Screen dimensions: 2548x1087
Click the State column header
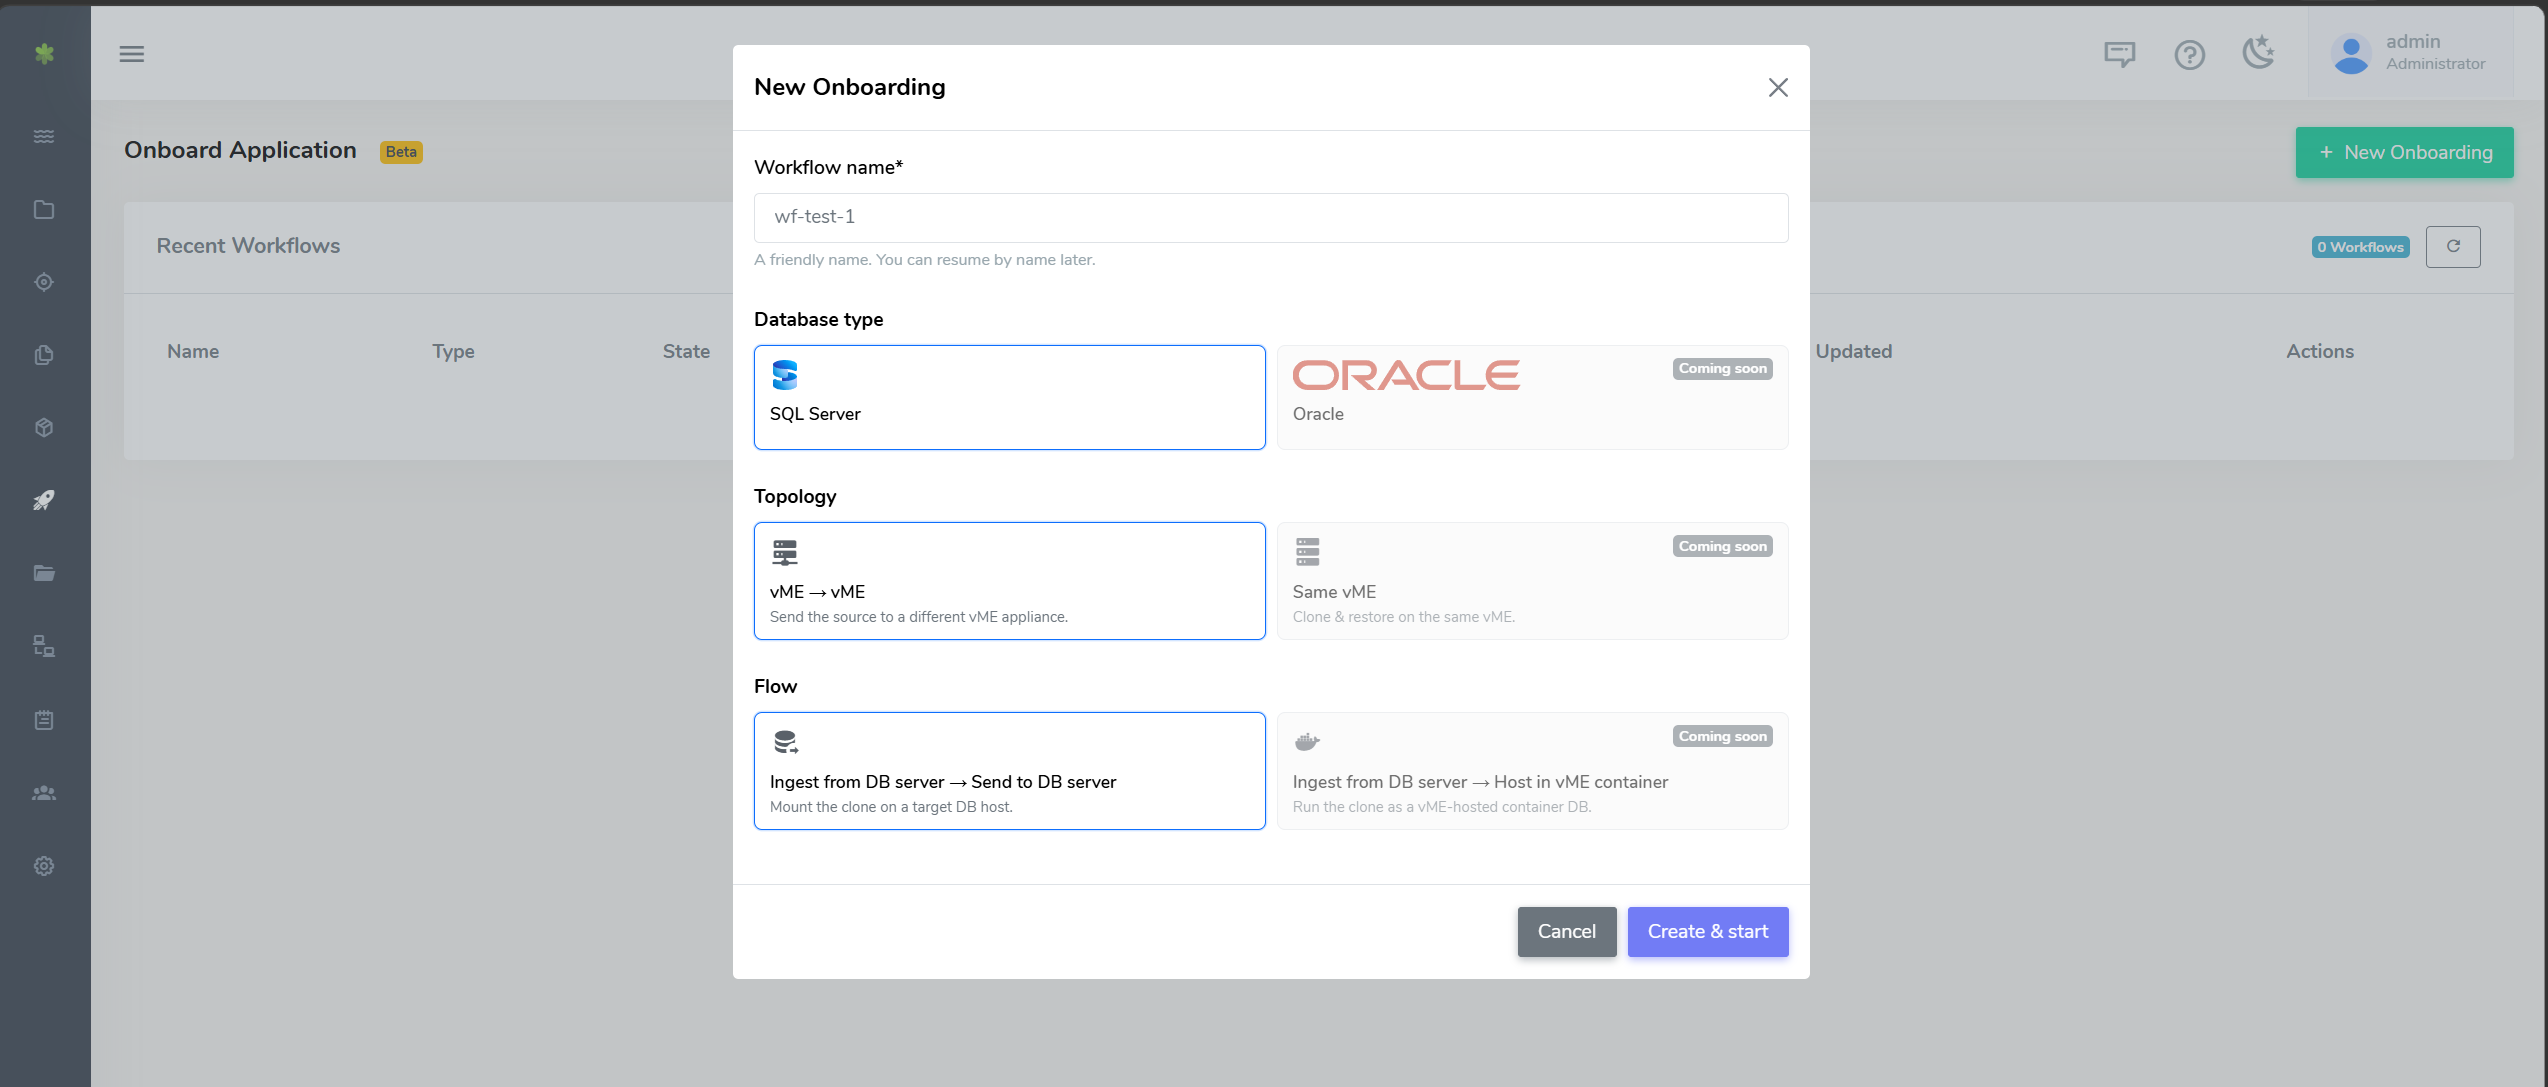[x=686, y=351]
